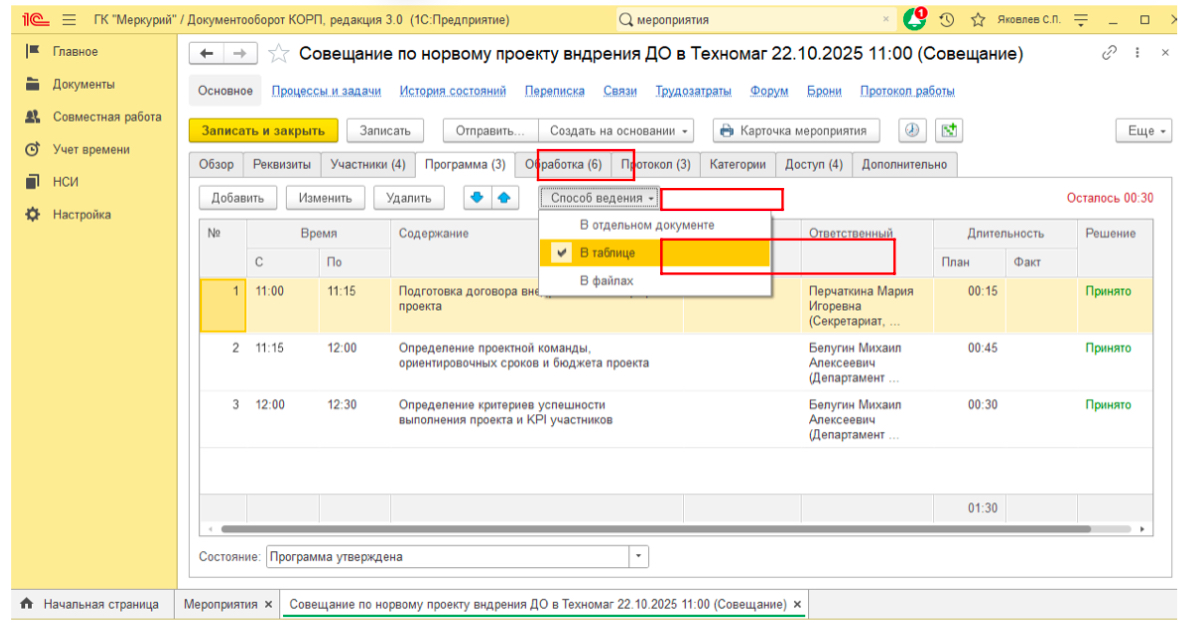Open Переписка link
The image size is (1179, 633).
click(555, 91)
